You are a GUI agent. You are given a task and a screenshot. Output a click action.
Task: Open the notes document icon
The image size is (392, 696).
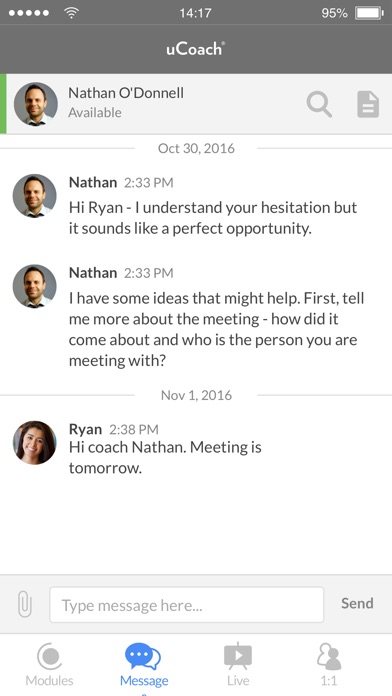(x=368, y=104)
